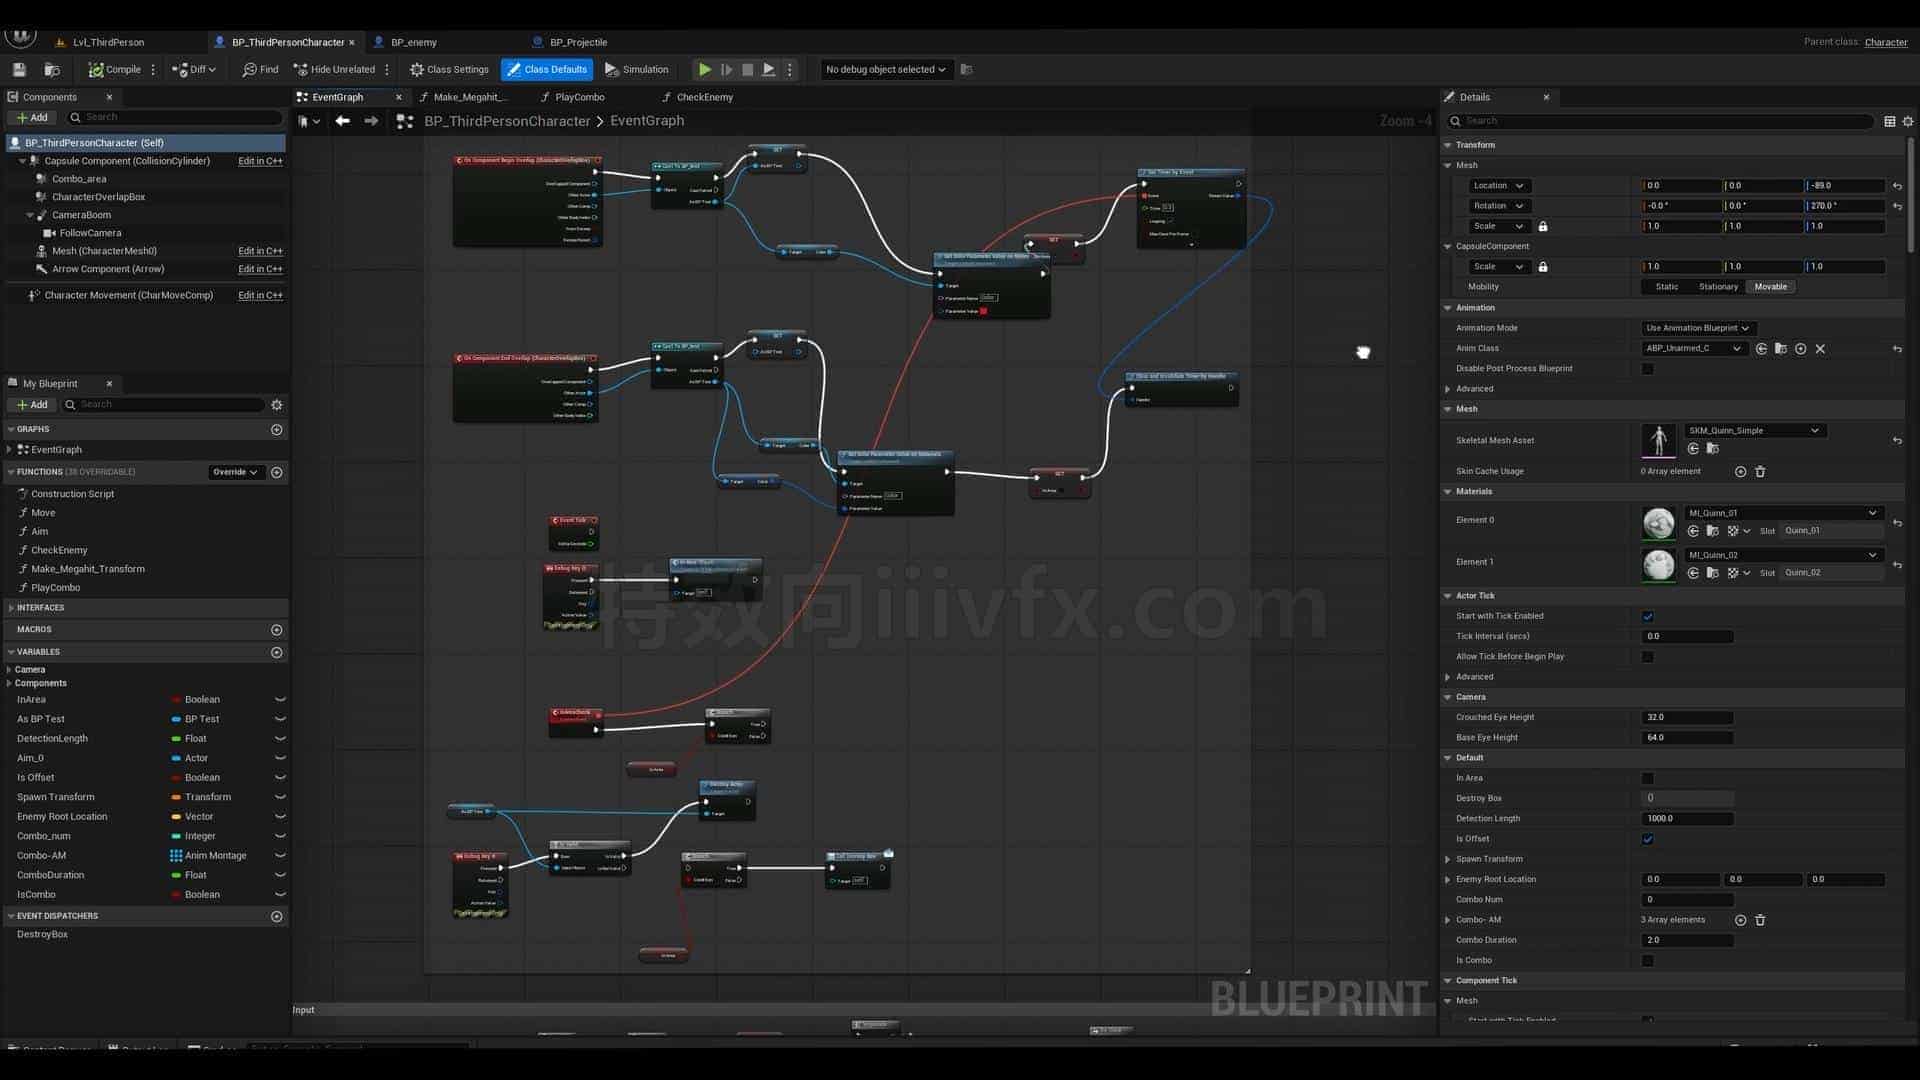Open the Animation Mode dropdown

tap(1699, 328)
